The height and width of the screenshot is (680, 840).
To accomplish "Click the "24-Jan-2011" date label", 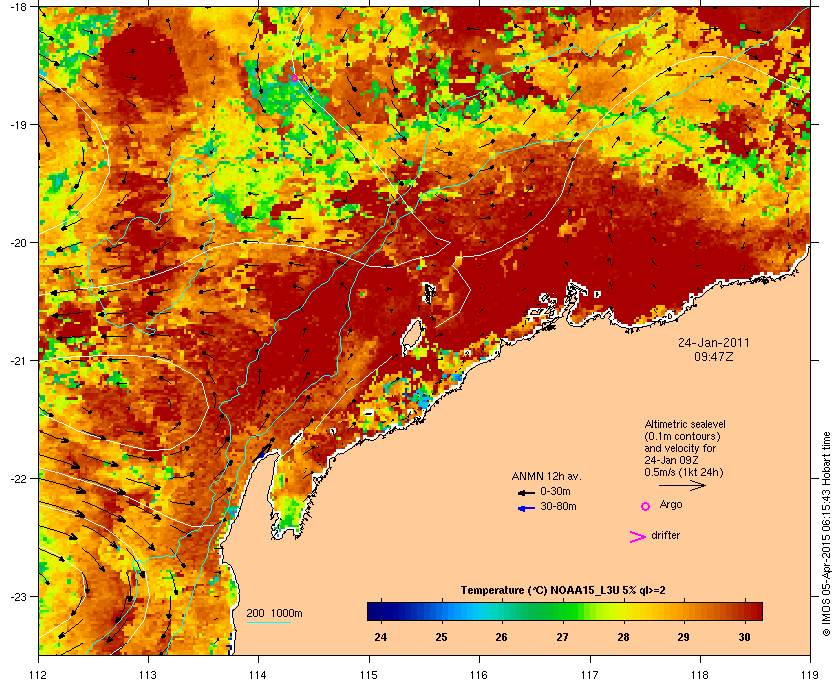I will (x=714, y=342).
